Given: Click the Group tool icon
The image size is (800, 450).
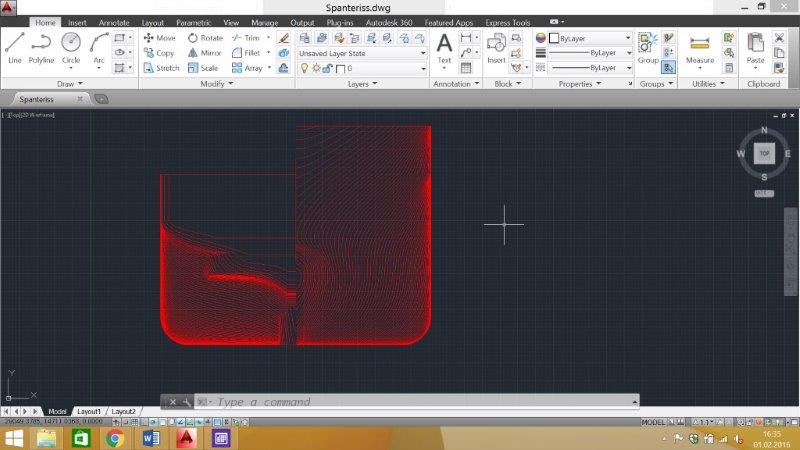Looking at the screenshot, I should click(x=648, y=48).
